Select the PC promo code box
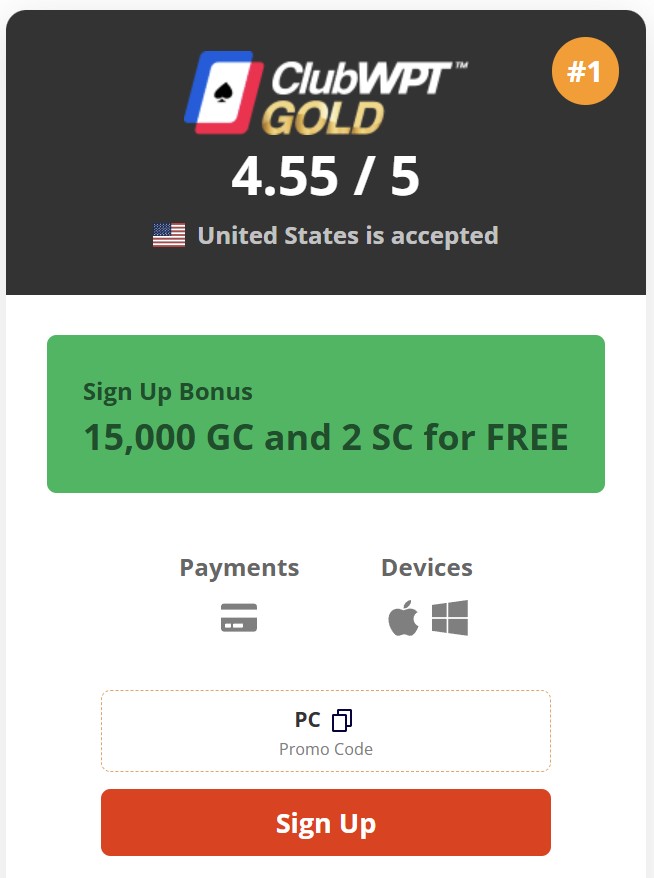 326,731
